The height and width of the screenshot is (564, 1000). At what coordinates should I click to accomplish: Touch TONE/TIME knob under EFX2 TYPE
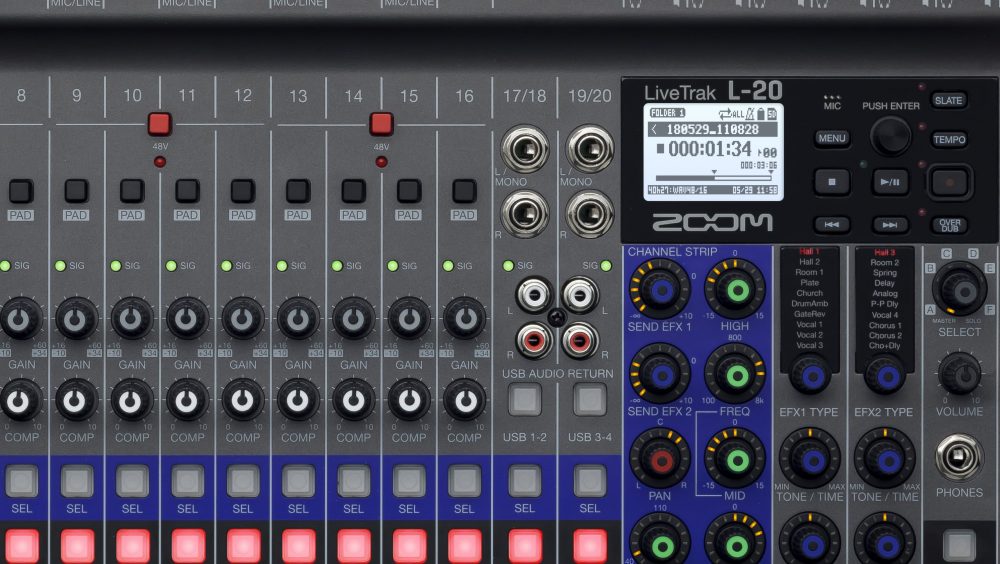coord(885,459)
